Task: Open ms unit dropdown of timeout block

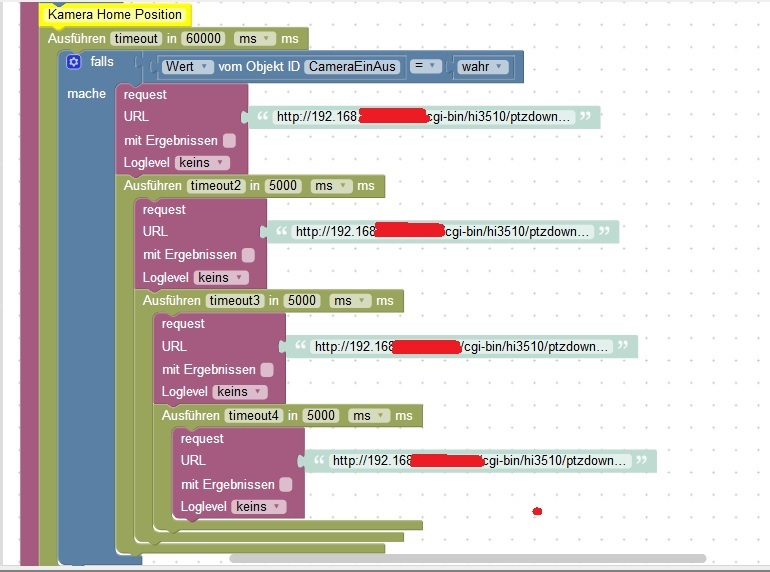Action: click(254, 38)
